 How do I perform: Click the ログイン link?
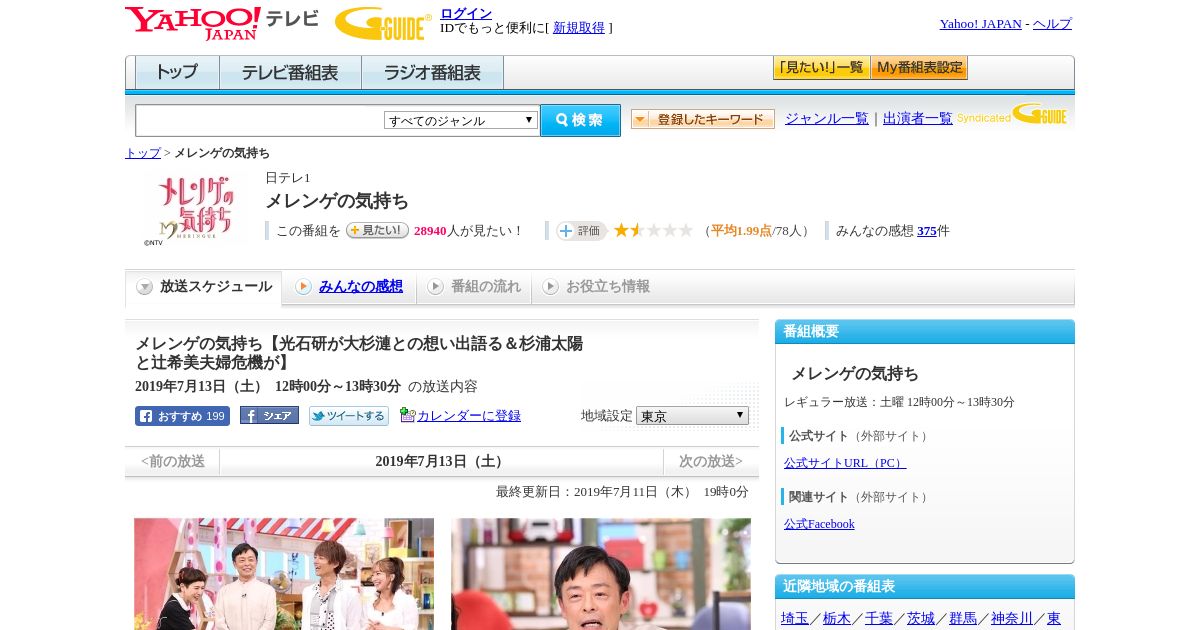coord(466,13)
